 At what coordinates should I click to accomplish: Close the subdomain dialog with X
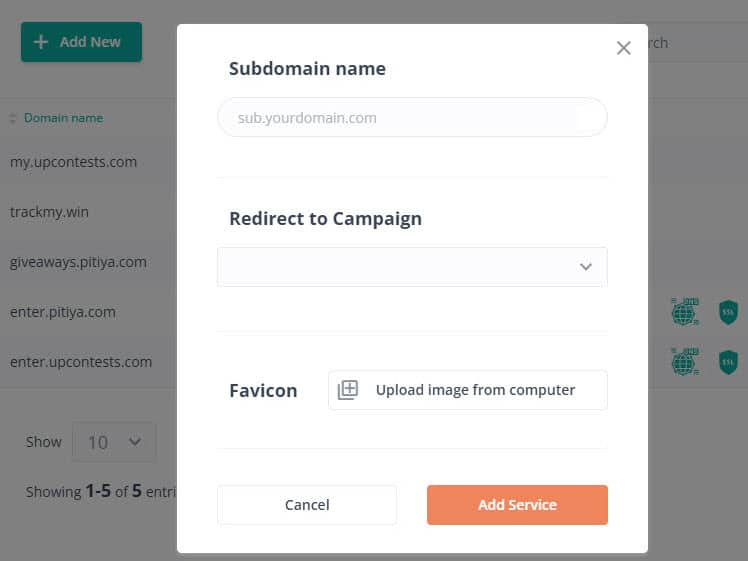point(623,48)
